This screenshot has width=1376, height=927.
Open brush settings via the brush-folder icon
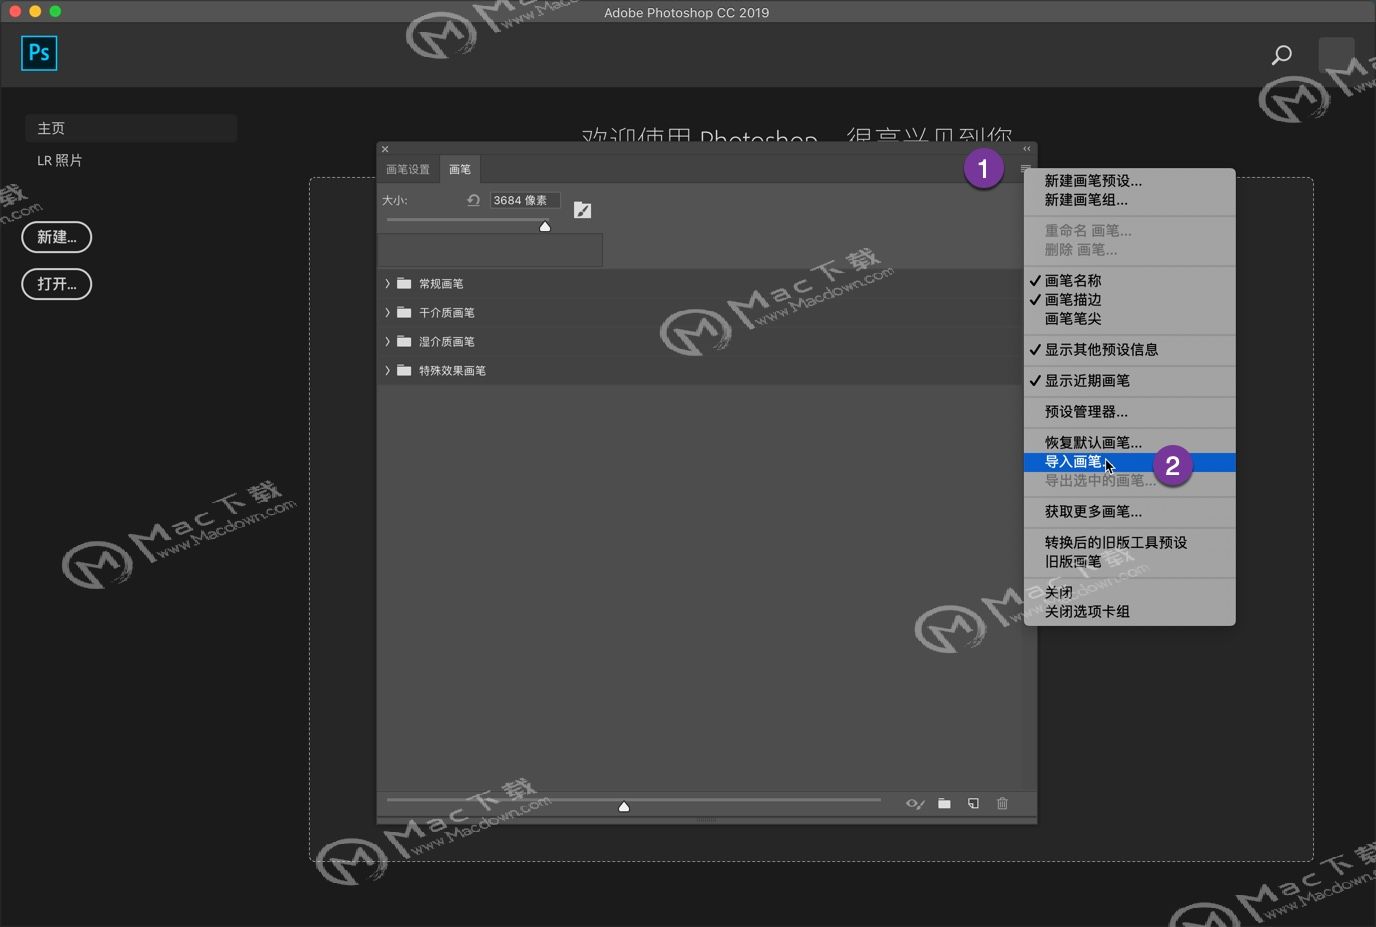pyautogui.click(x=582, y=210)
